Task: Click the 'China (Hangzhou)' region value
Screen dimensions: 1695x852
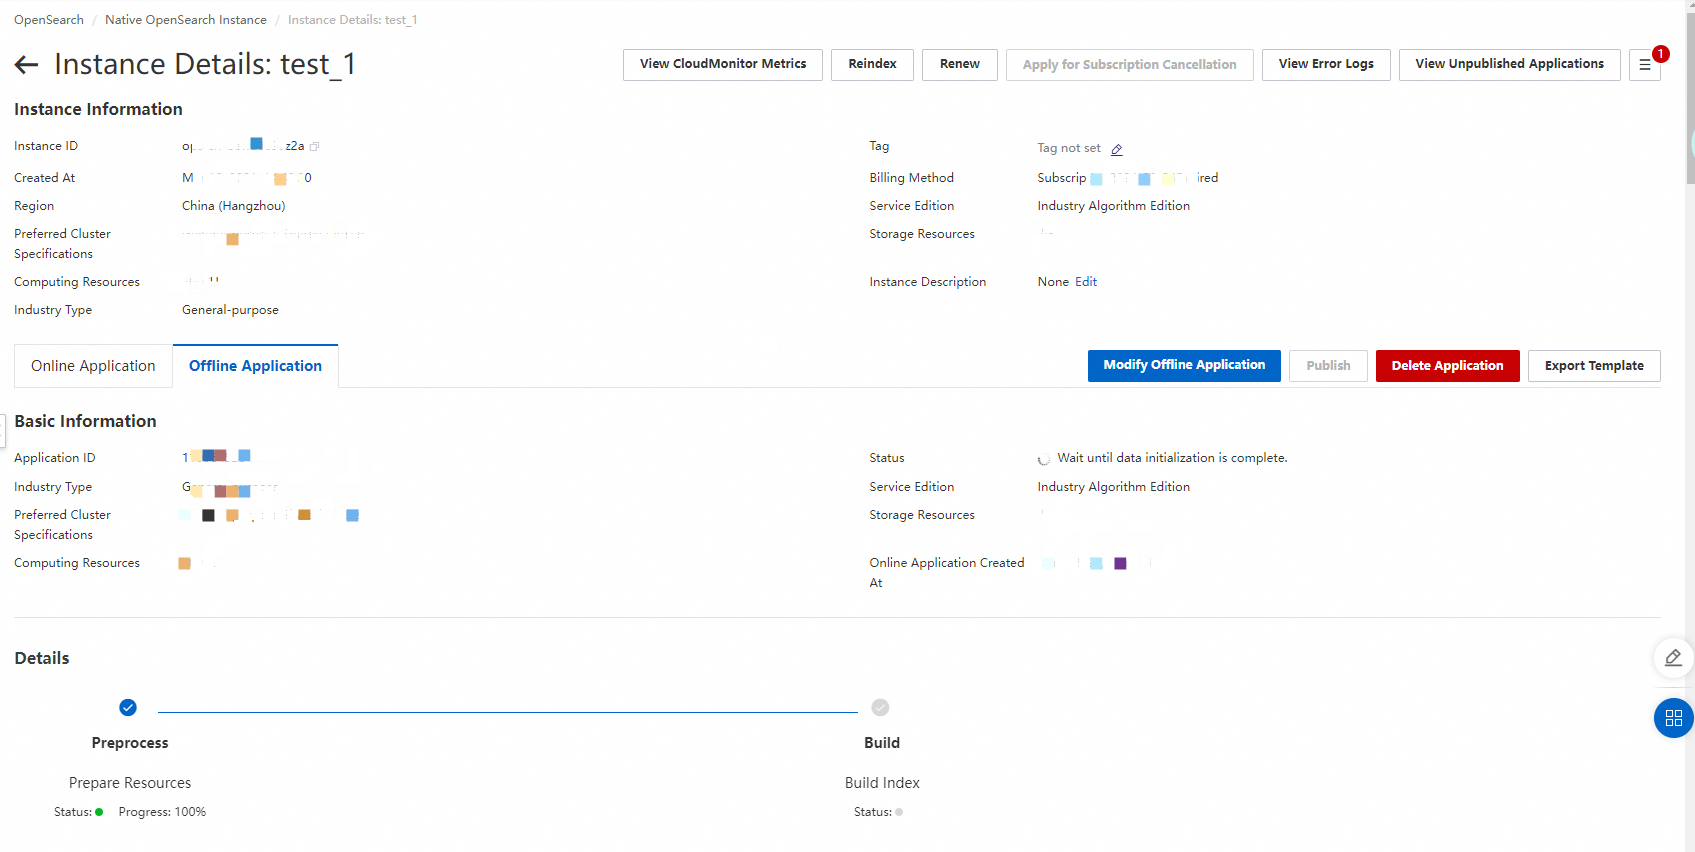Action: [x=234, y=206]
